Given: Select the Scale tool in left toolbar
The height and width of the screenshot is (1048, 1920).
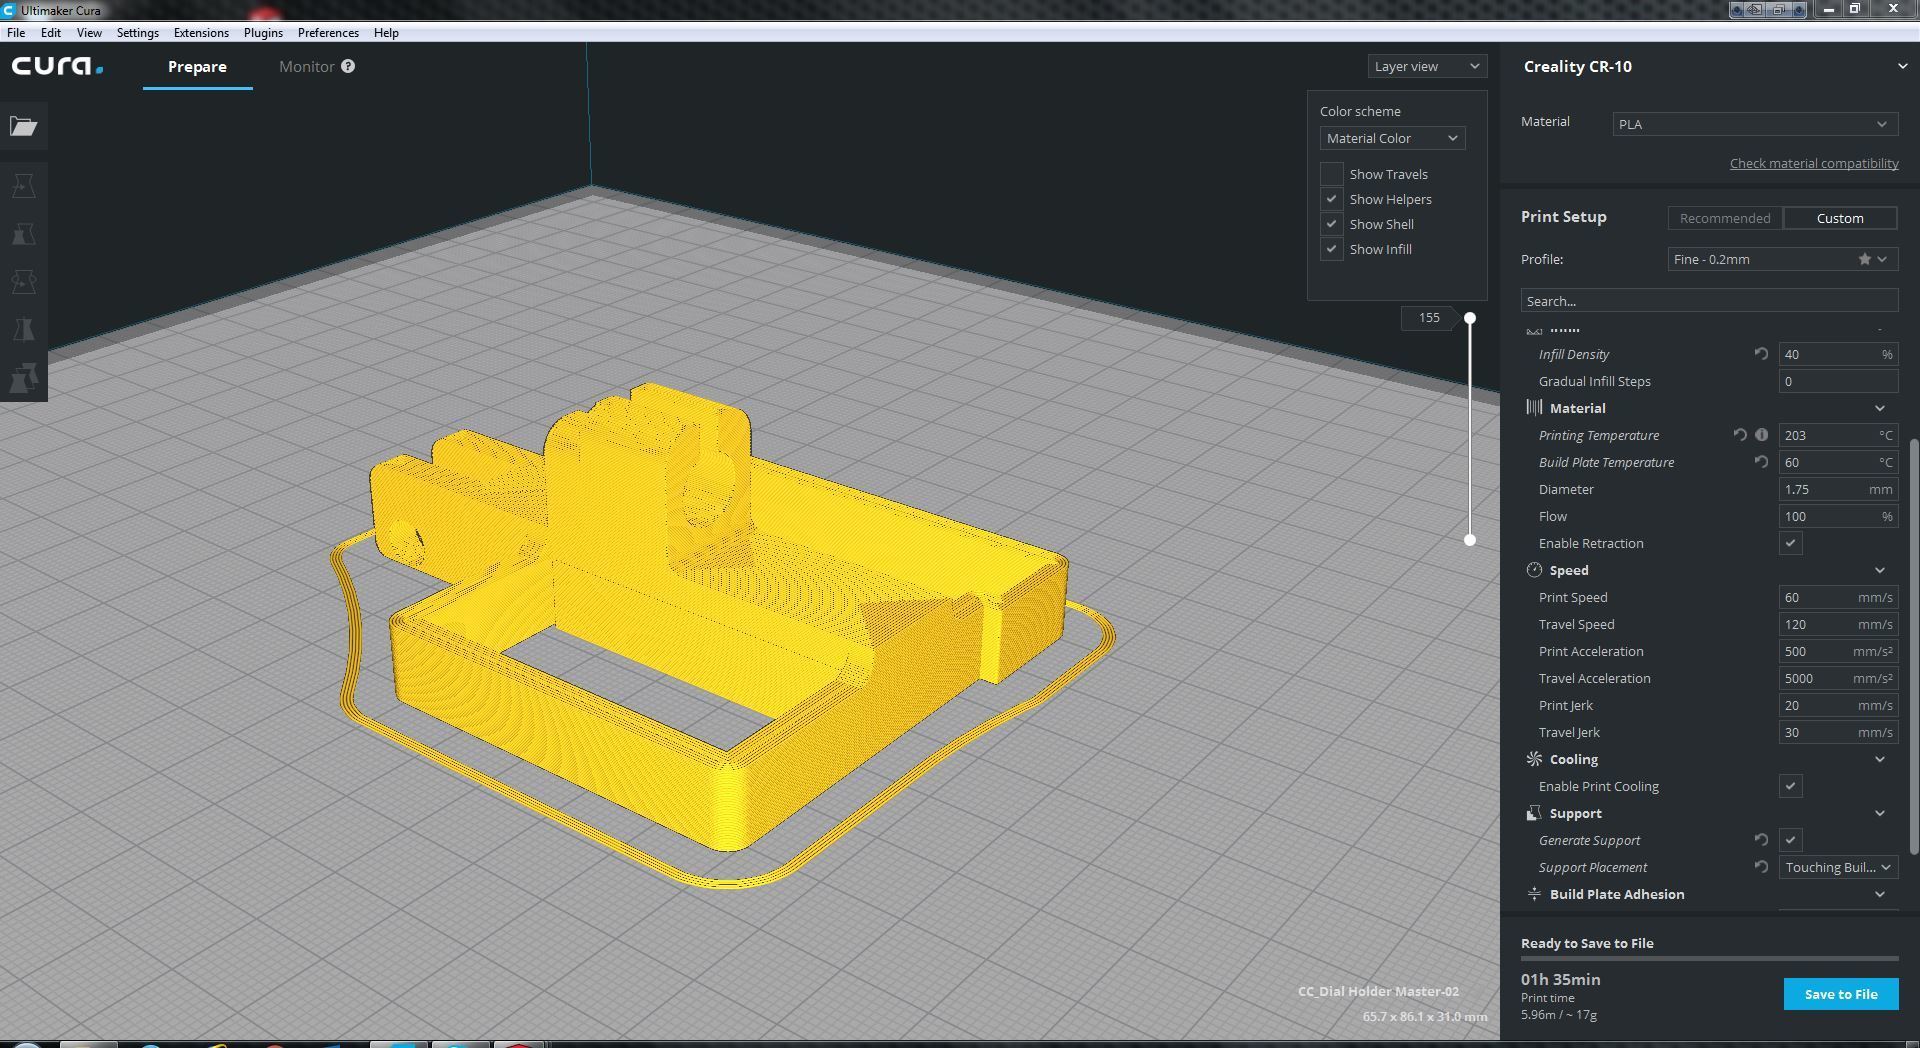Looking at the screenshot, I should (x=24, y=234).
